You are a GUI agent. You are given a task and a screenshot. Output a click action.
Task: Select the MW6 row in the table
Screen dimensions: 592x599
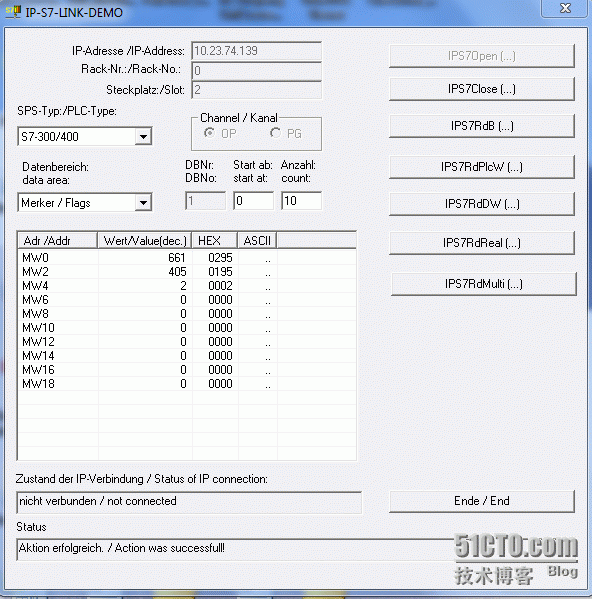187,300
